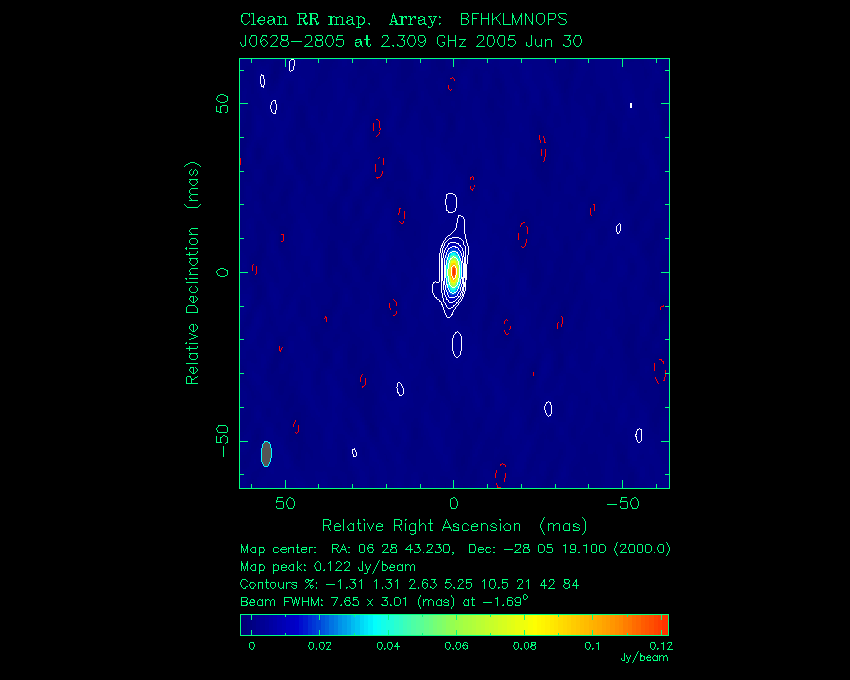Click the 'Relative Right Ascension (mas)' axis label
The image size is (850, 680).
(454, 525)
